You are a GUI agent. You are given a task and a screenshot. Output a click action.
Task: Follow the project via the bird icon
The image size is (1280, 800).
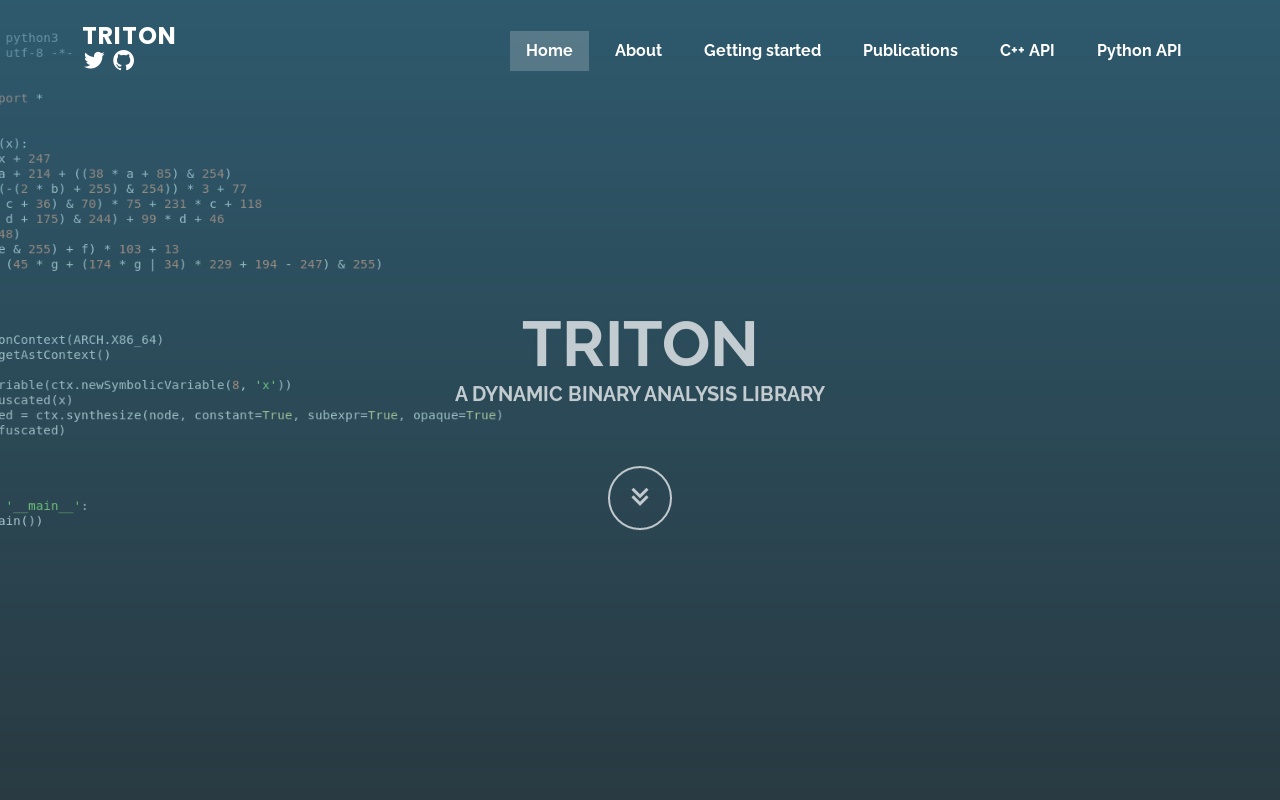(x=94, y=61)
